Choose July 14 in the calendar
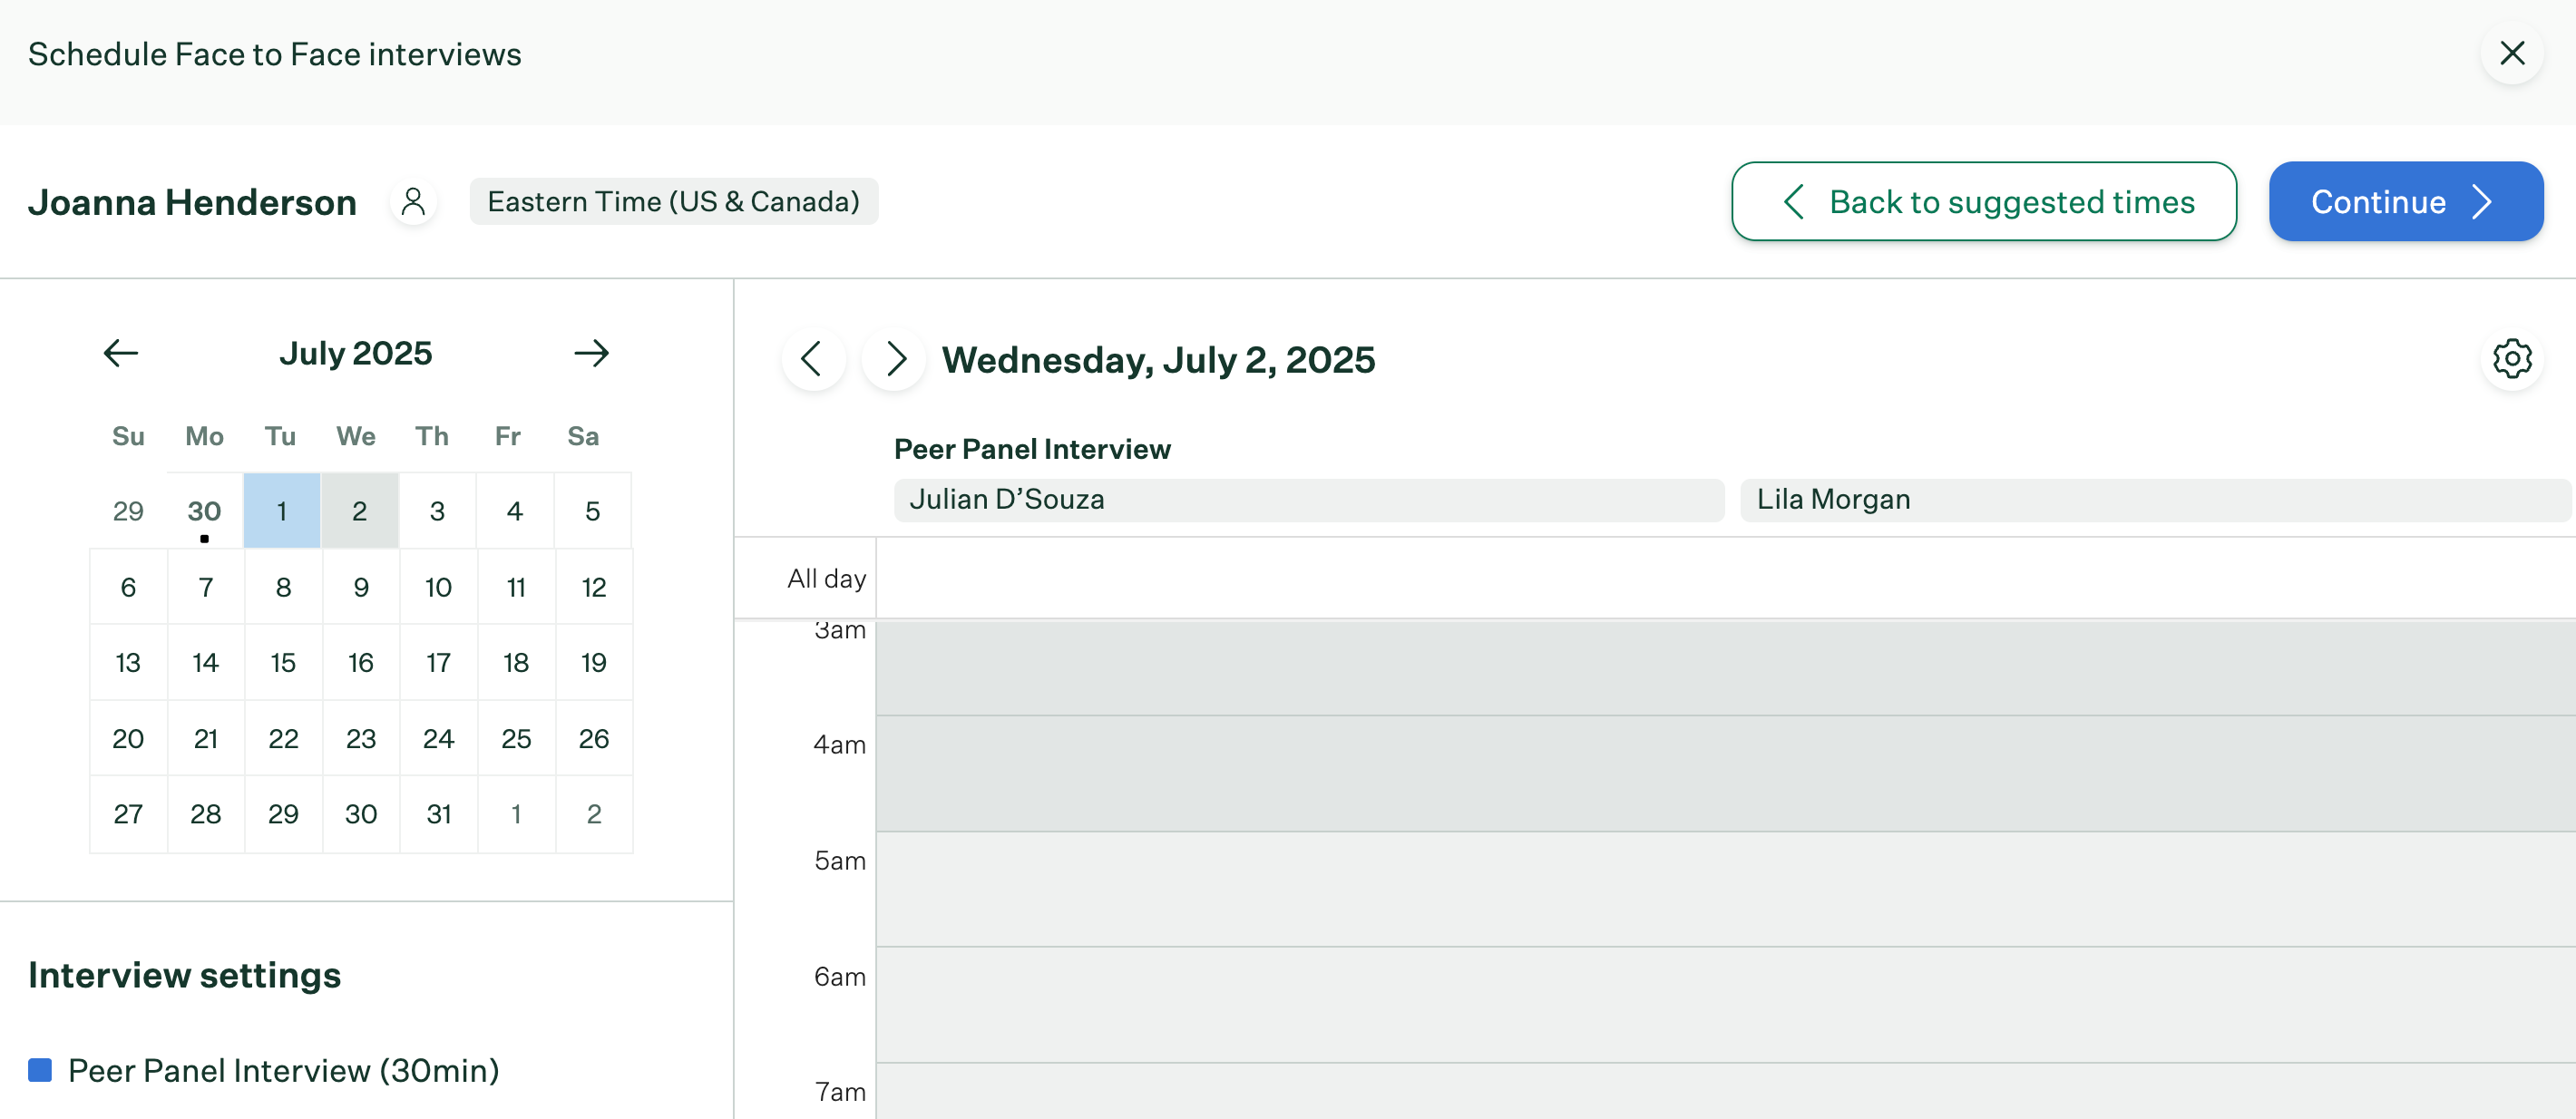The image size is (2576, 1119). coord(205,663)
